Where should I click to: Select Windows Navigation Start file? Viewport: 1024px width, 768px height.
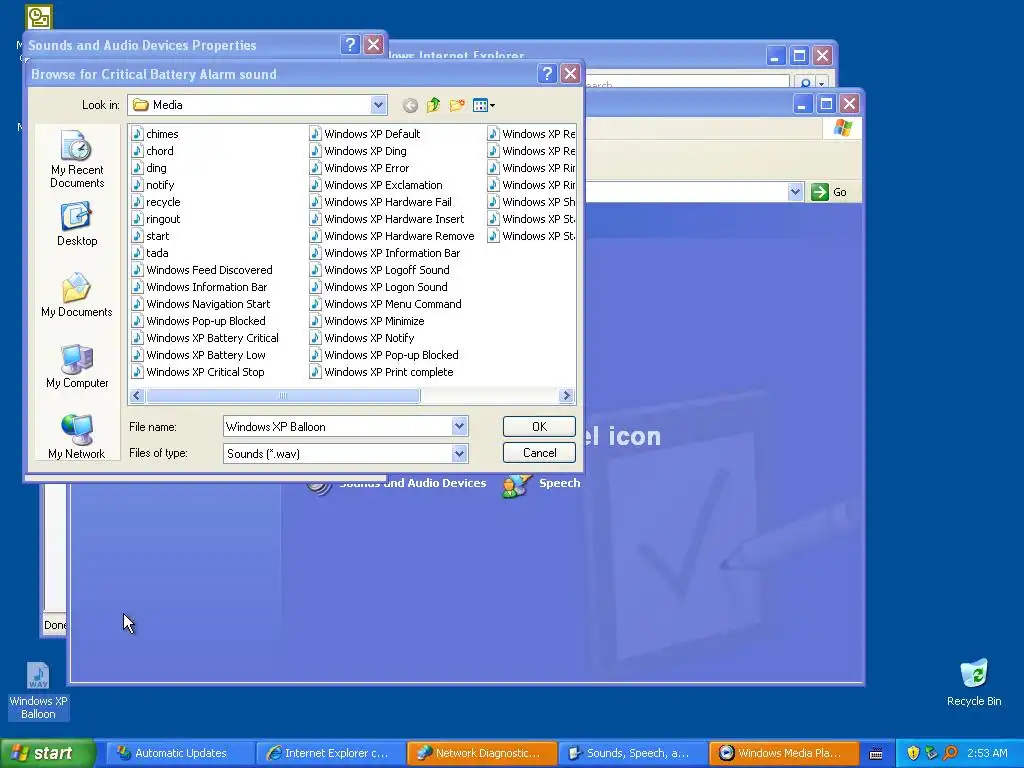[200, 304]
